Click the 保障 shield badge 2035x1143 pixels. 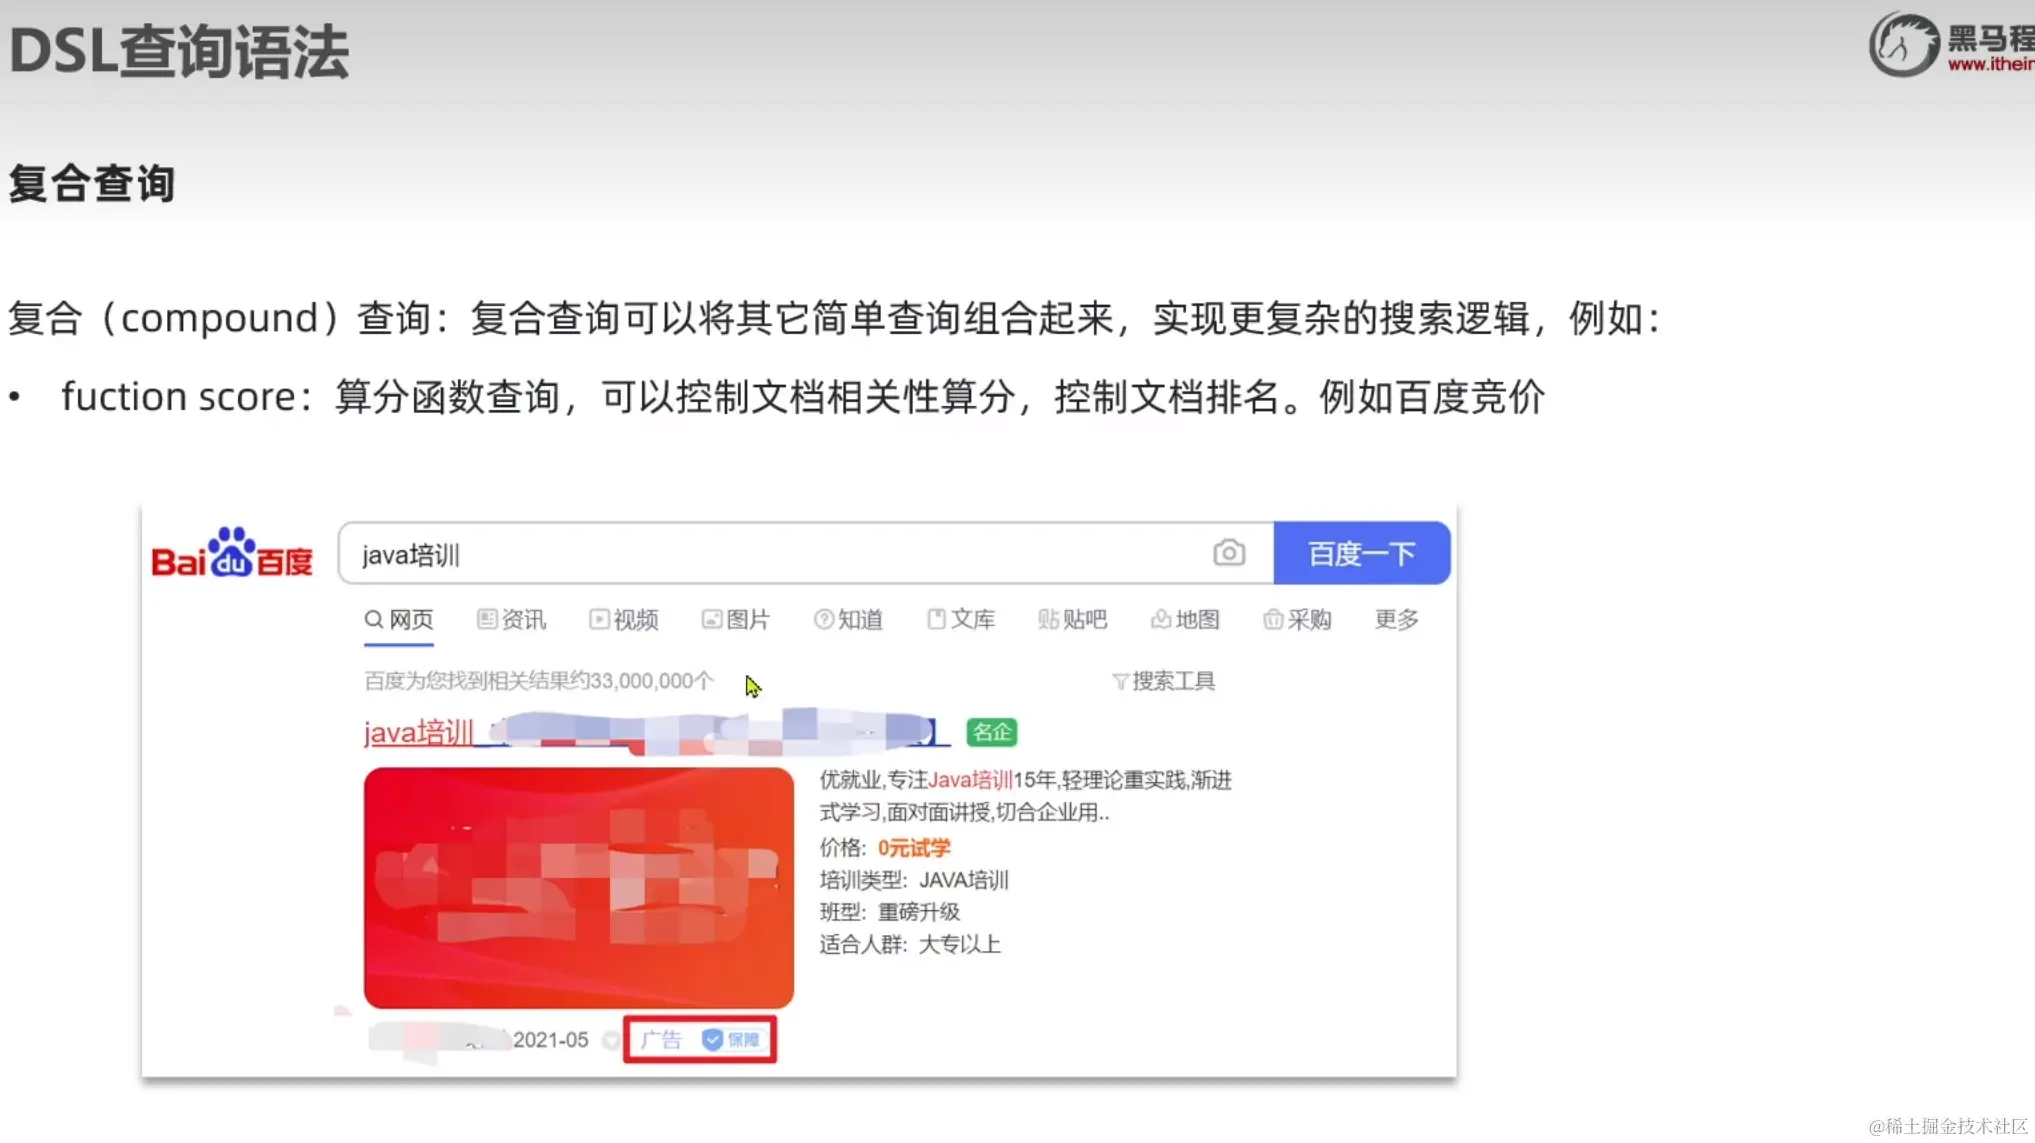pos(732,1040)
